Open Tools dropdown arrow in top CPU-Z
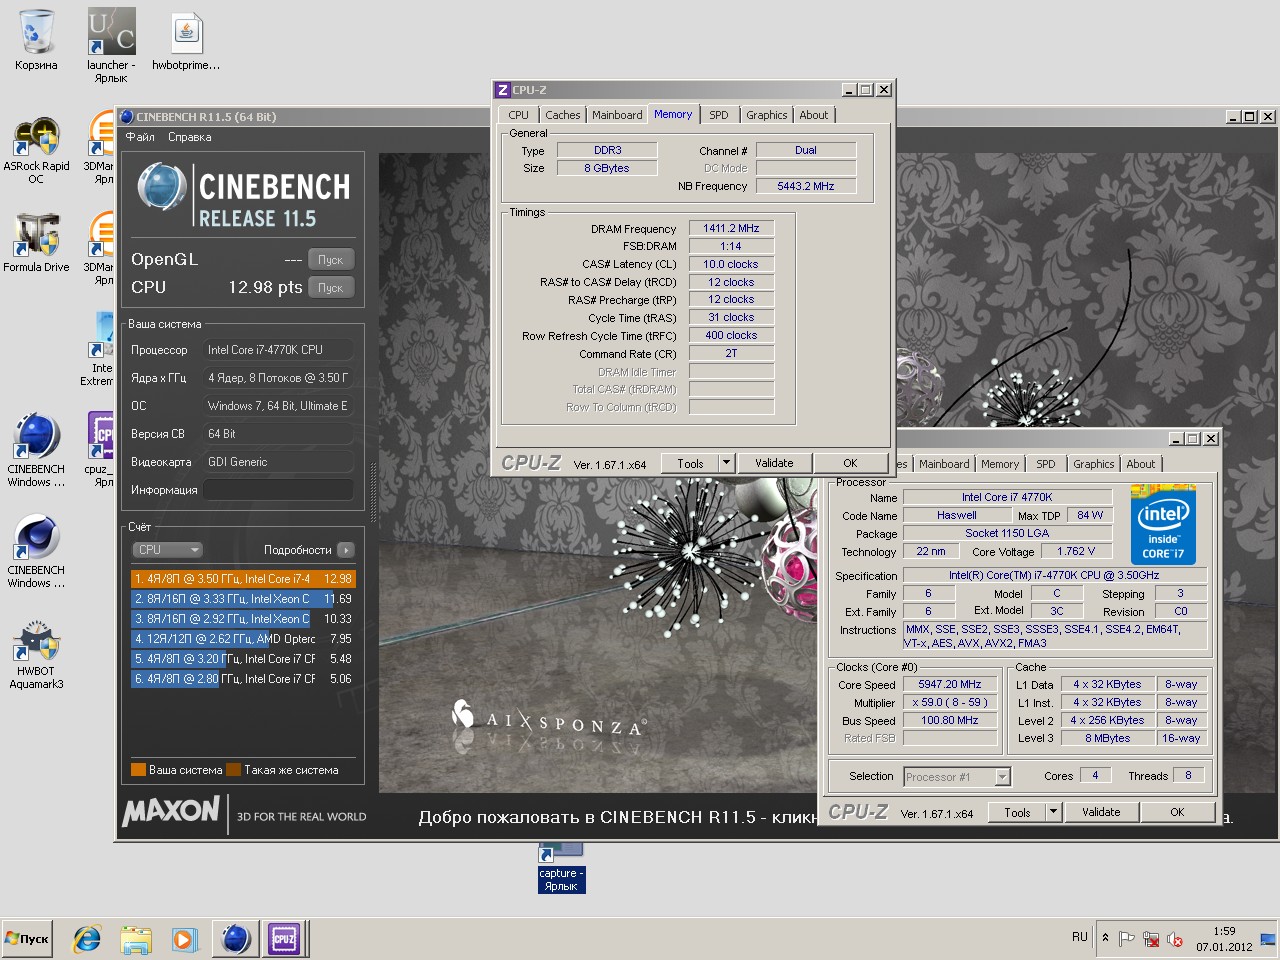The height and width of the screenshot is (960, 1280). pos(727,463)
